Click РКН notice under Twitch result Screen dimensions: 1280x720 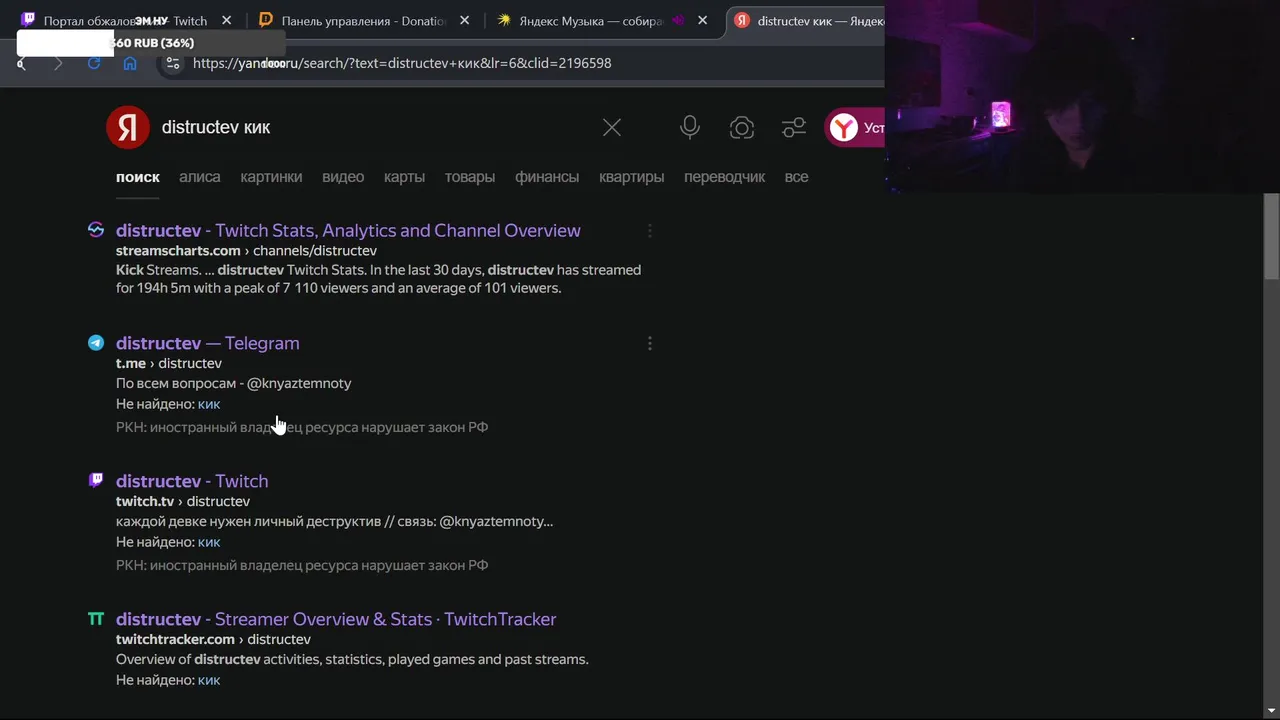point(302,565)
